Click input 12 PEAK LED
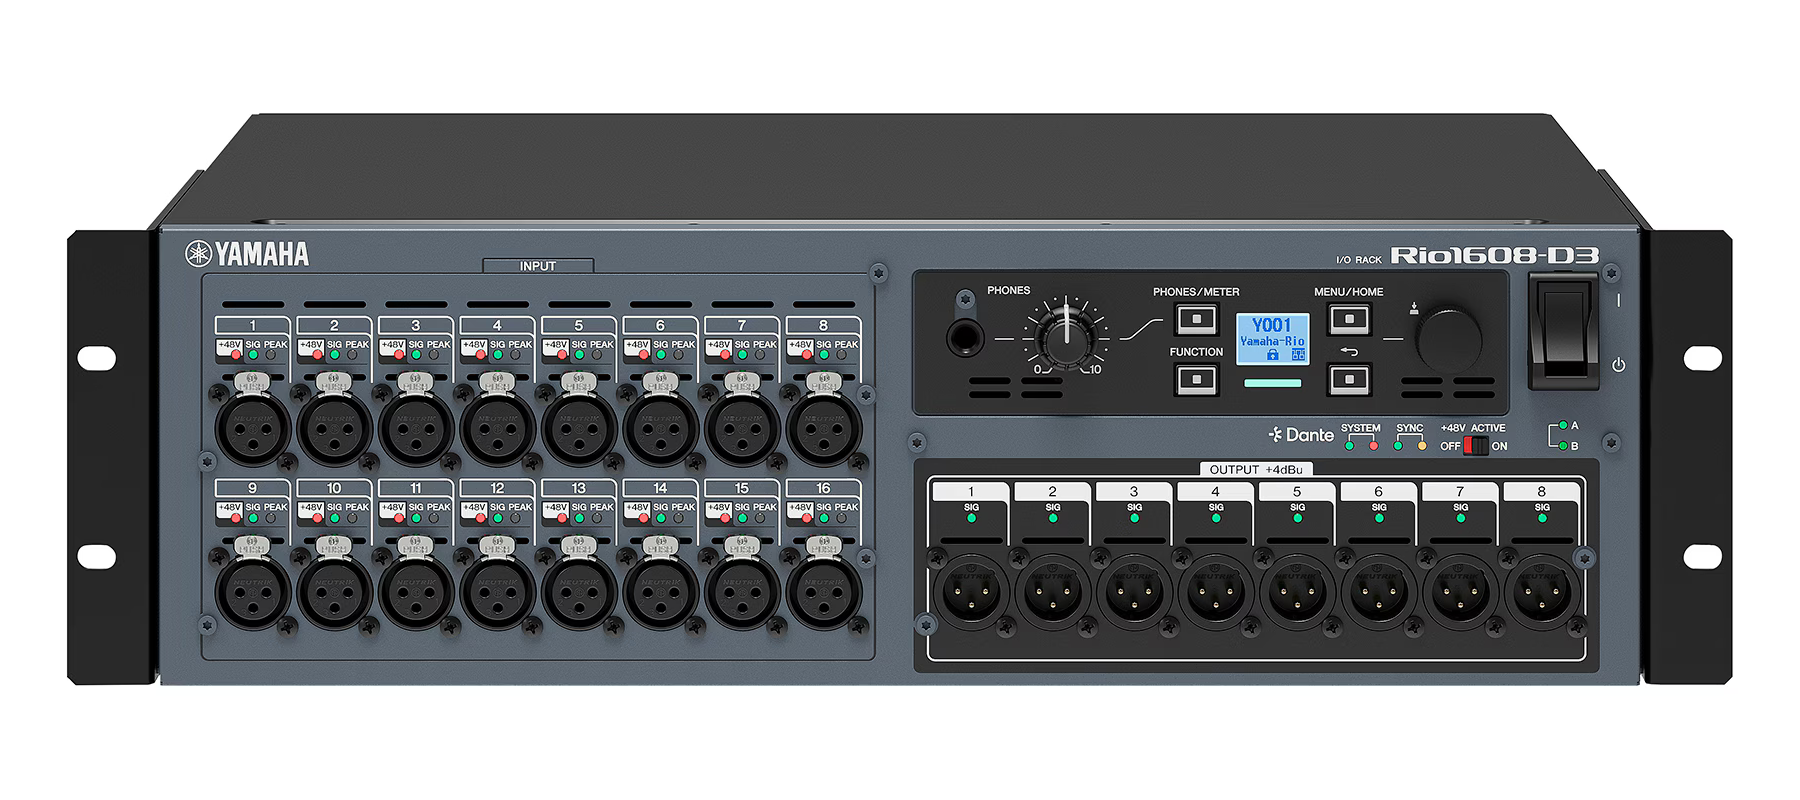This screenshot has width=1800, height=800. click(516, 518)
